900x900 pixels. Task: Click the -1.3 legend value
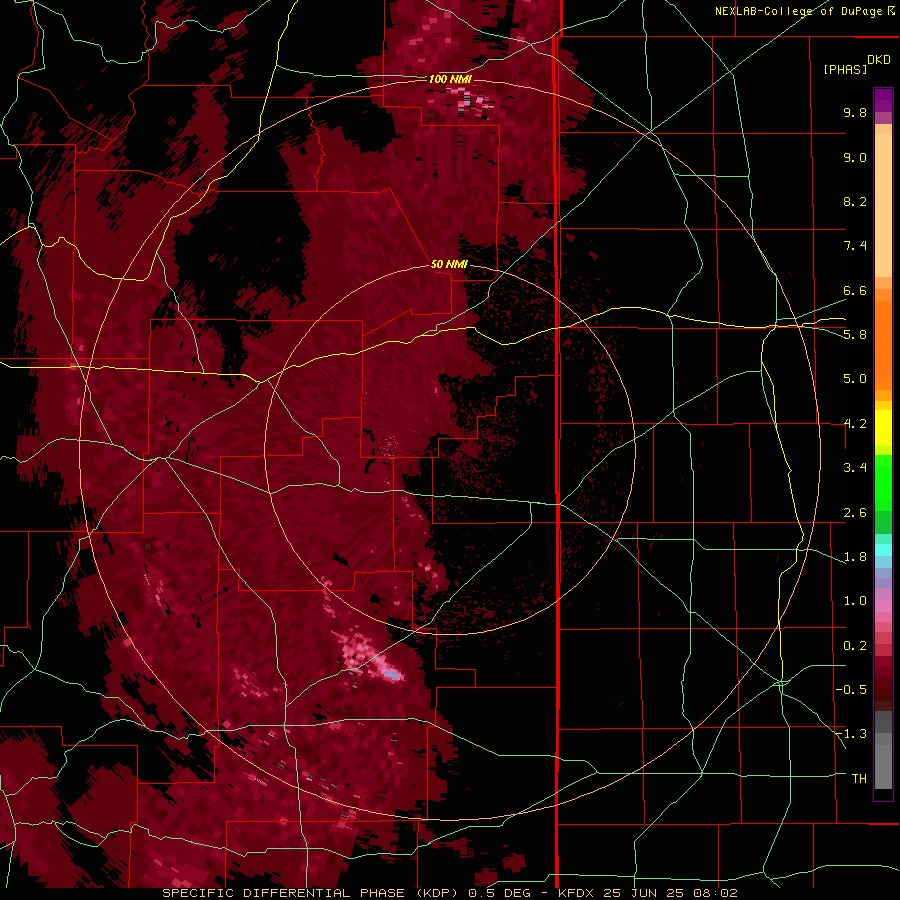[852, 734]
